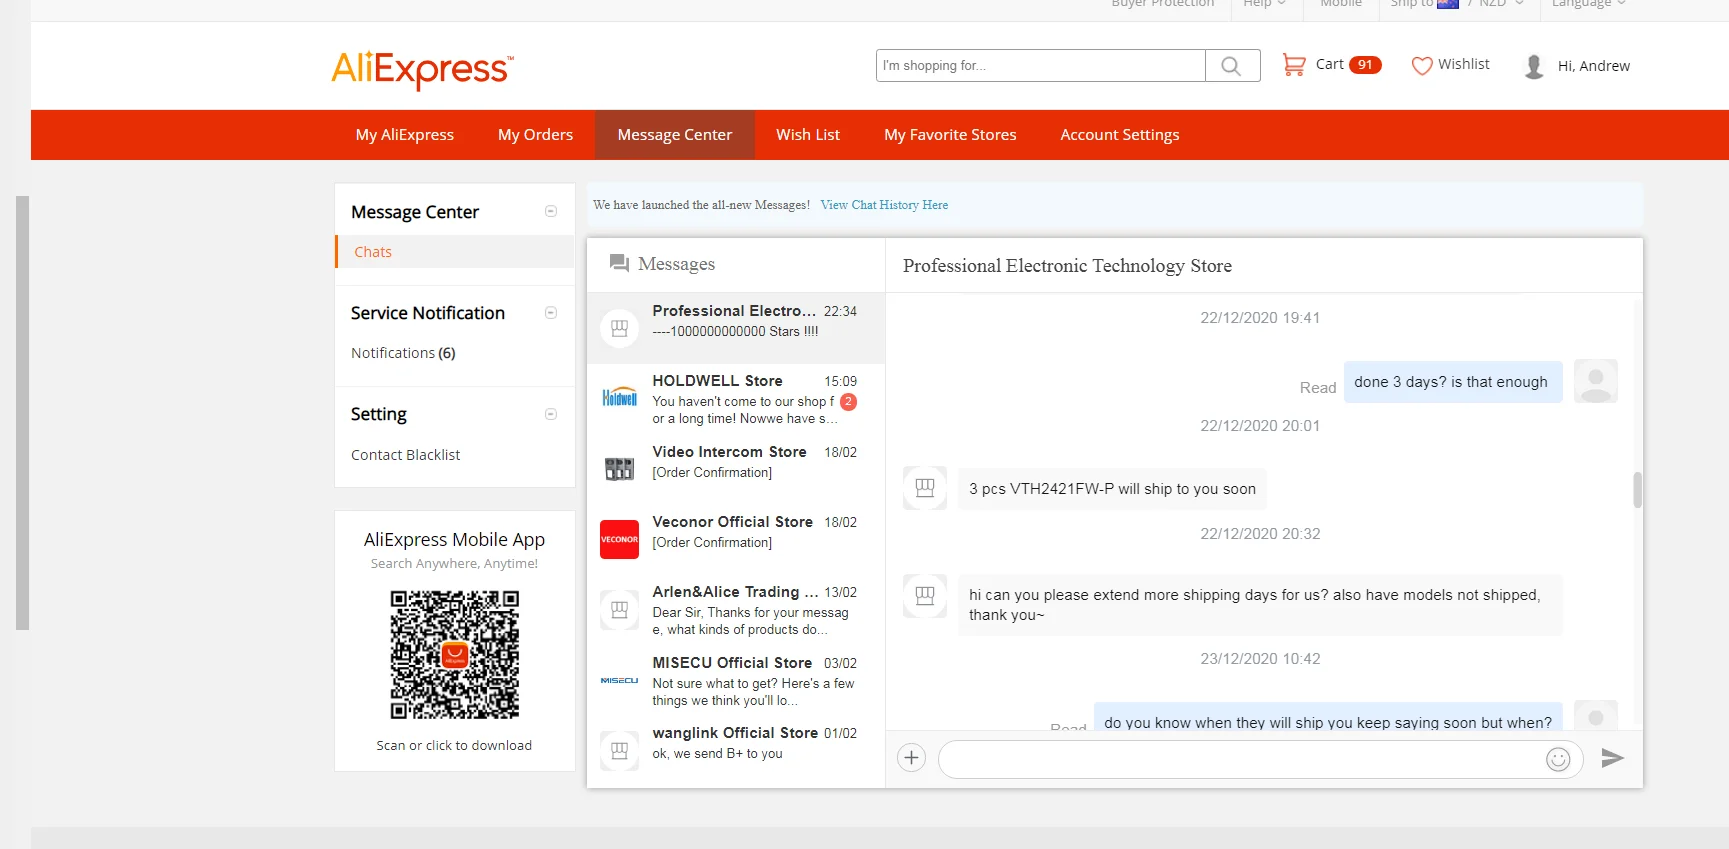Screen dimensions: 1729x849
Task: Click the '3 pcs VTH2421FW-P will ship' message
Action: pyautogui.click(x=1112, y=489)
